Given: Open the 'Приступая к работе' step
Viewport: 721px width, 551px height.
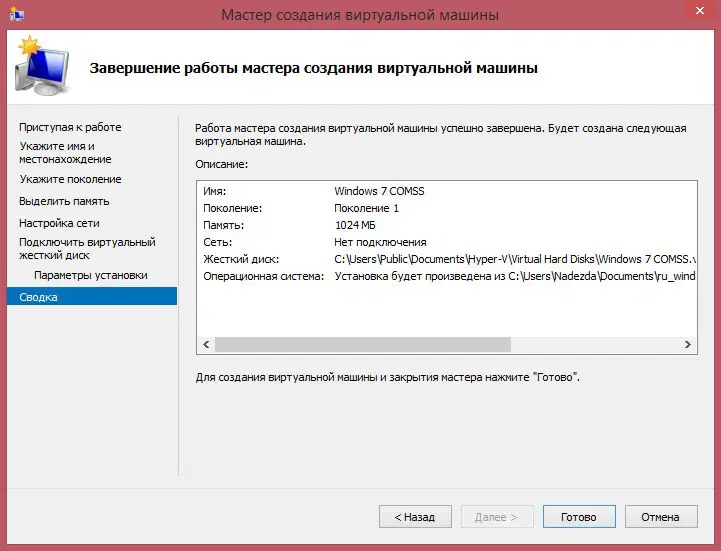Looking at the screenshot, I should click(x=70, y=127).
